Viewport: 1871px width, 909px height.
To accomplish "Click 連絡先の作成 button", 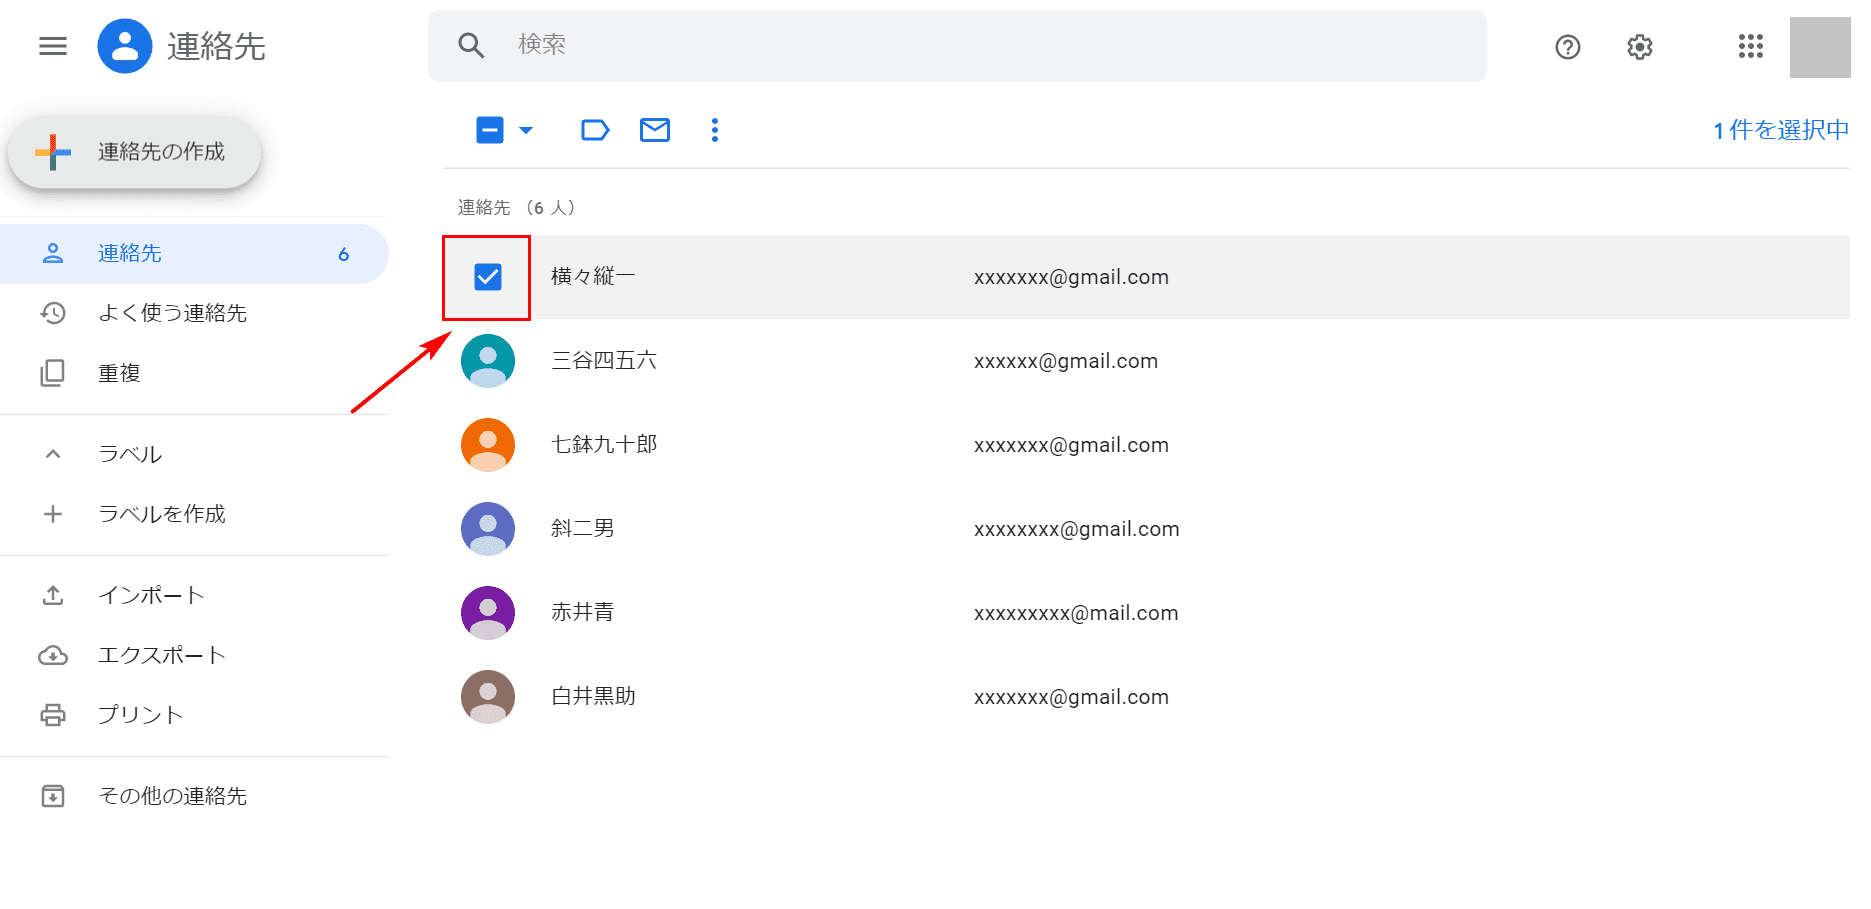I will click(135, 152).
